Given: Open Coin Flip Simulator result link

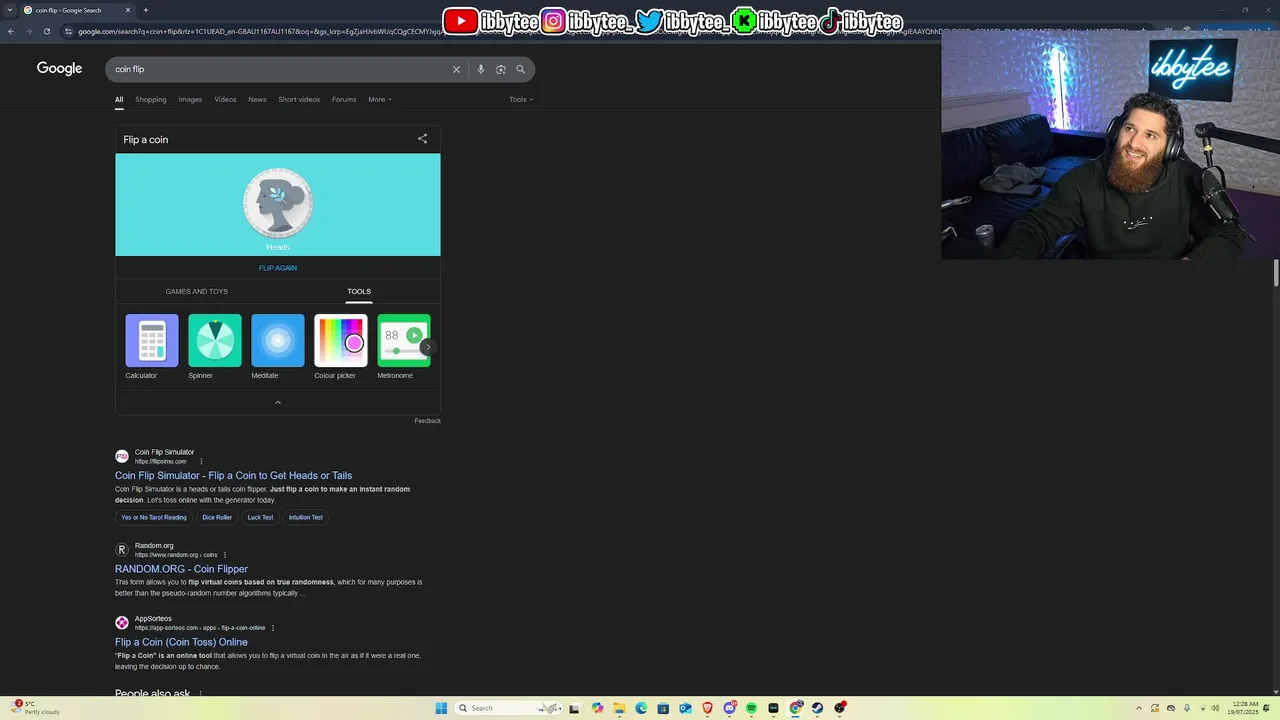Looking at the screenshot, I should [x=233, y=476].
